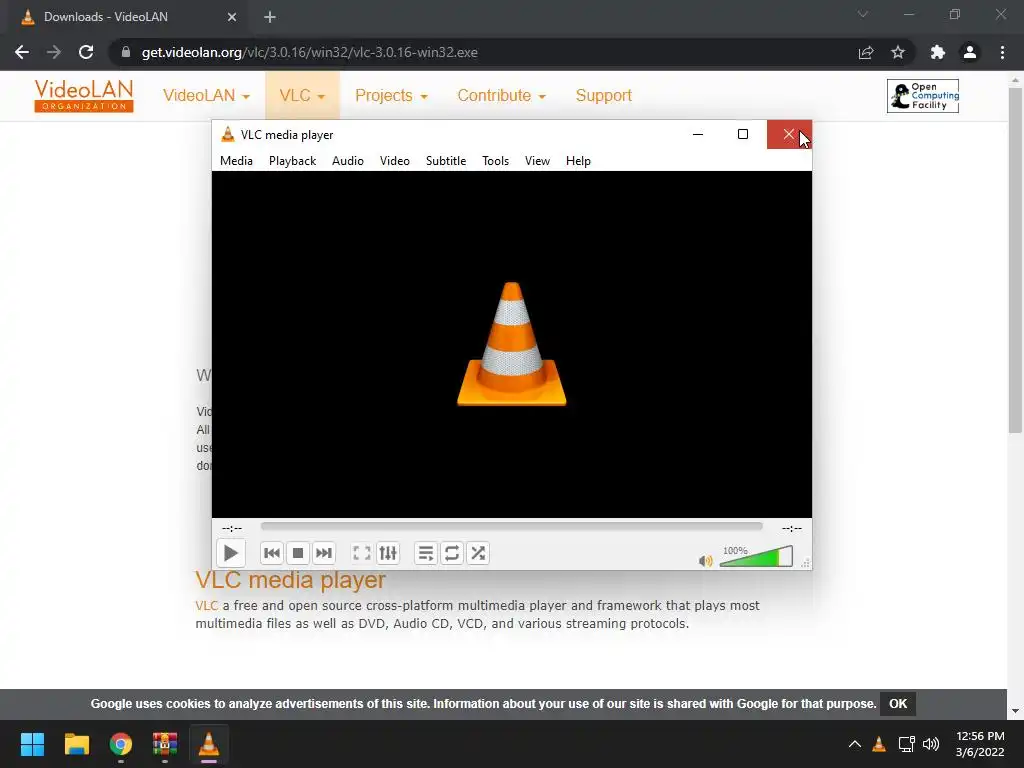Open Chrome tab search chevron
This screenshot has width=1024, height=768.
[863, 14]
